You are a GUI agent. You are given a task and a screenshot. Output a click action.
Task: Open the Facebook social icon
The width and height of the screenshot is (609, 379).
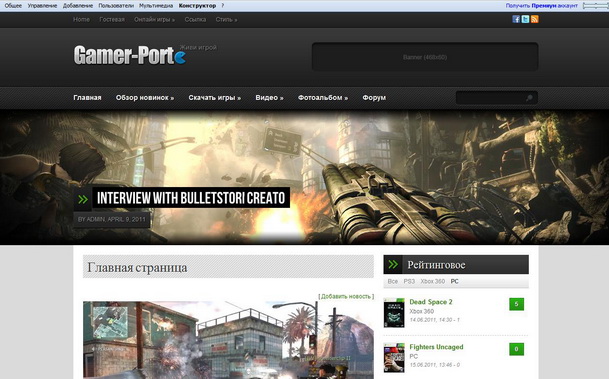[x=516, y=19]
